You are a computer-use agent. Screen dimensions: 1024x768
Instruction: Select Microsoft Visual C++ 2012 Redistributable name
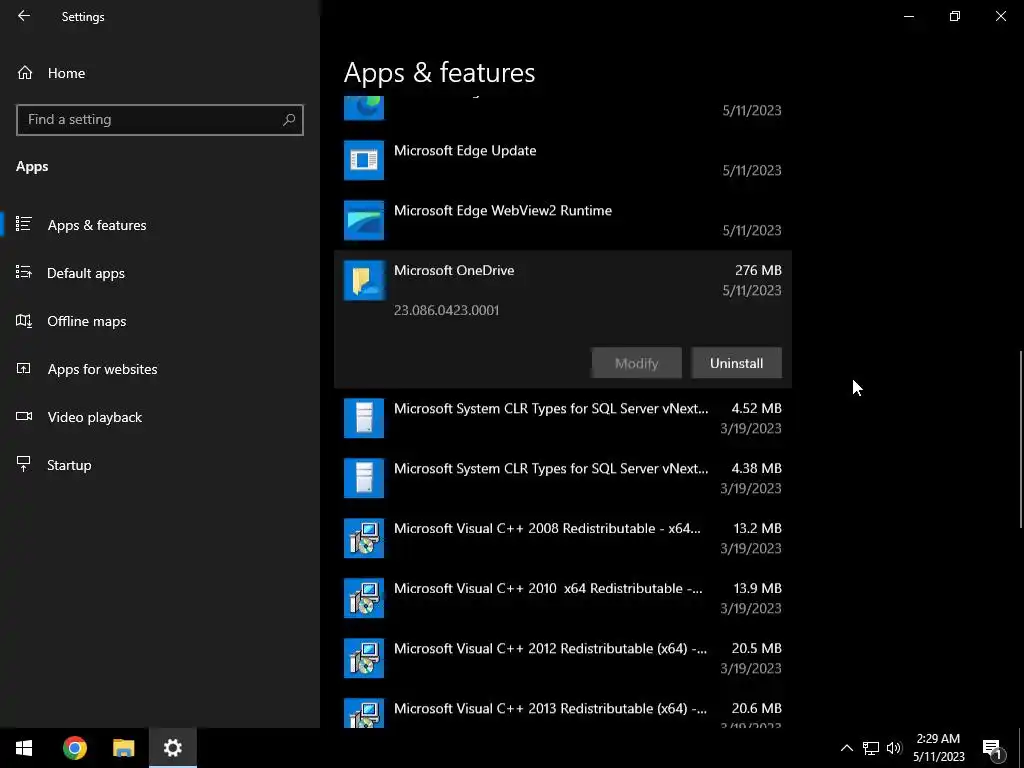550,648
